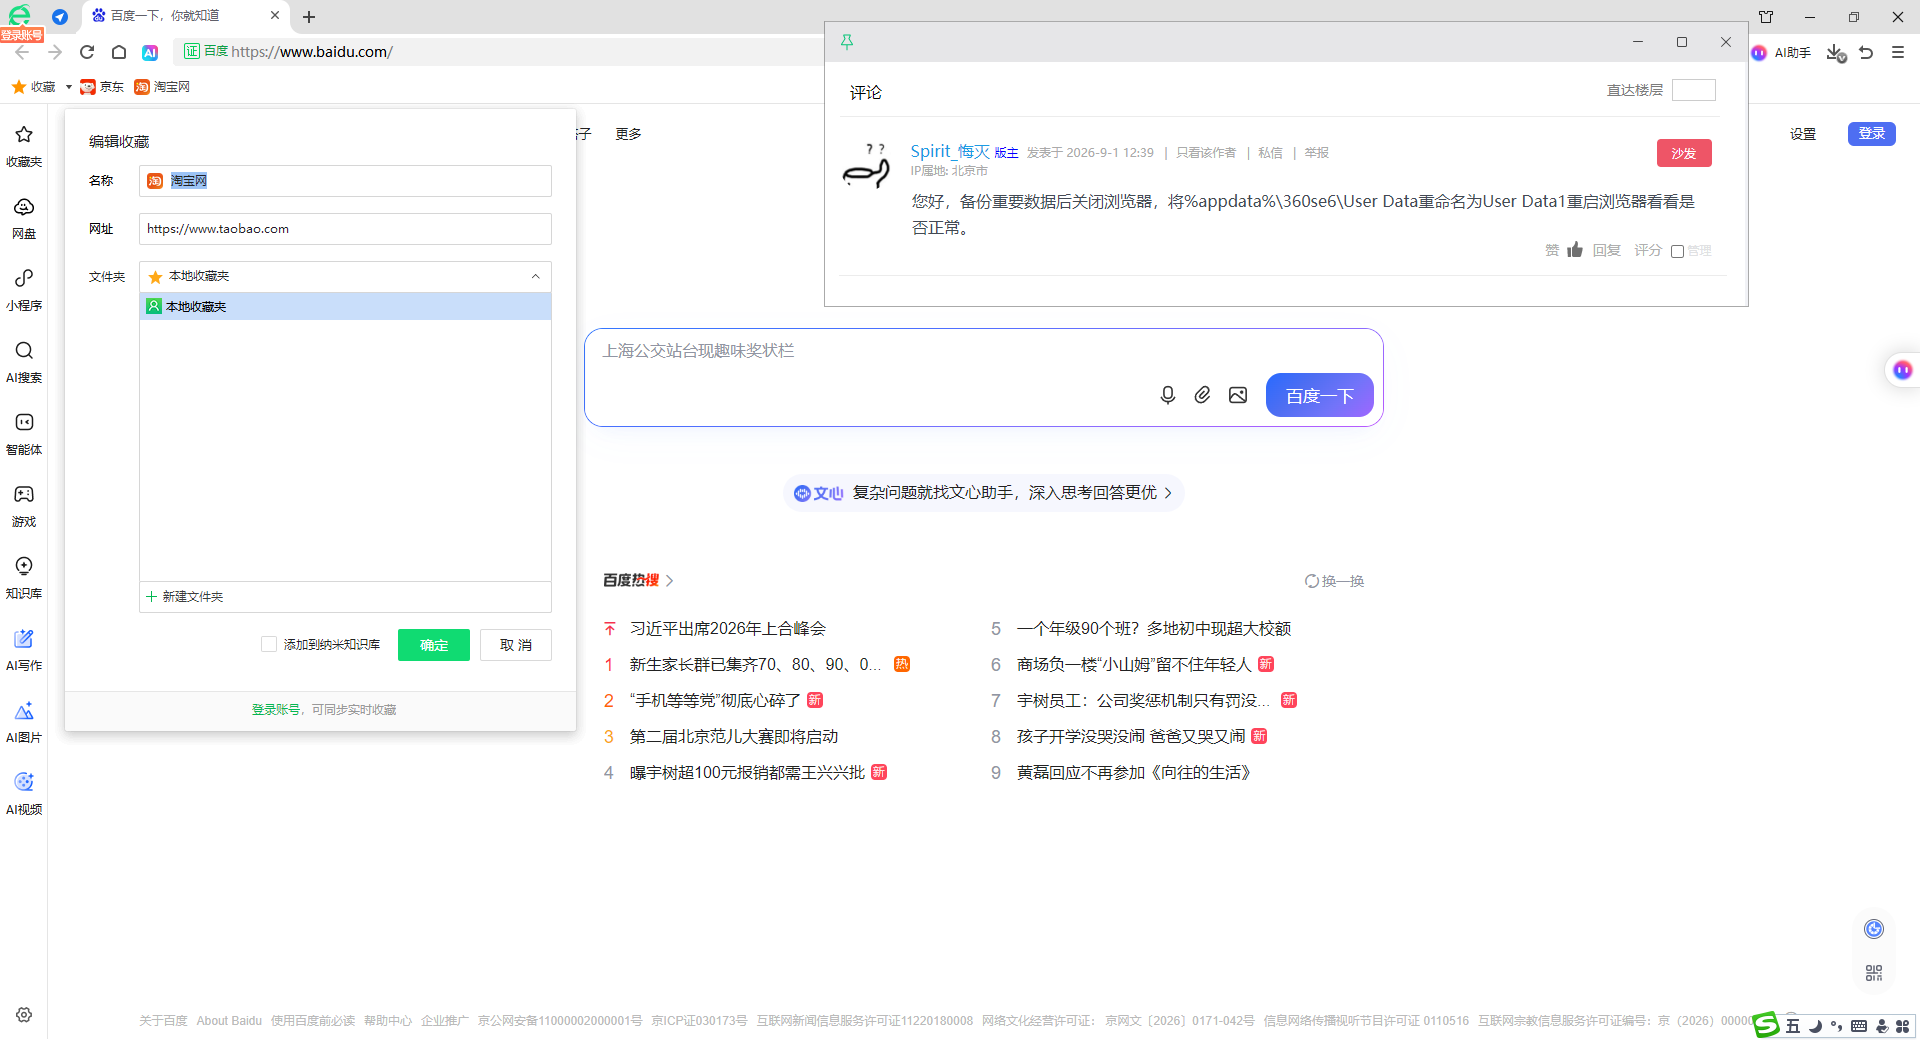Open hot search 第二届北京范儿大赛即将启动

[x=734, y=737]
